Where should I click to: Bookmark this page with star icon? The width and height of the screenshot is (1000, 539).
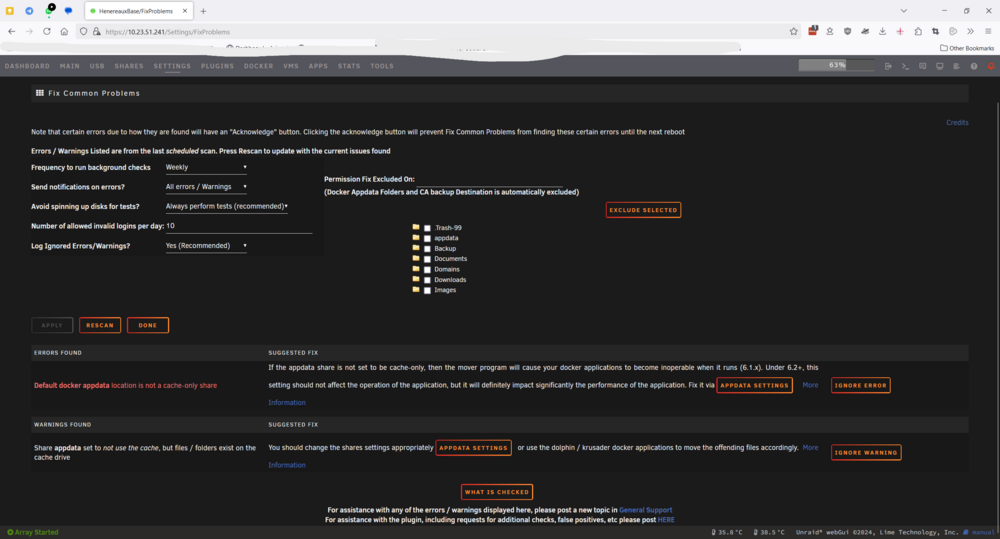(x=793, y=31)
